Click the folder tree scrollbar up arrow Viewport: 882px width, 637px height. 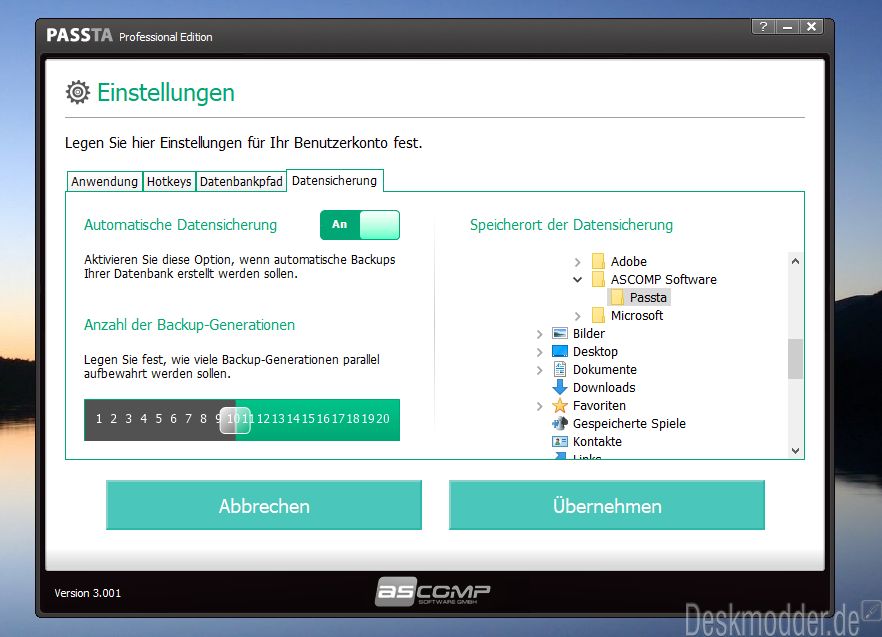pyautogui.click(x=795, y=261)
